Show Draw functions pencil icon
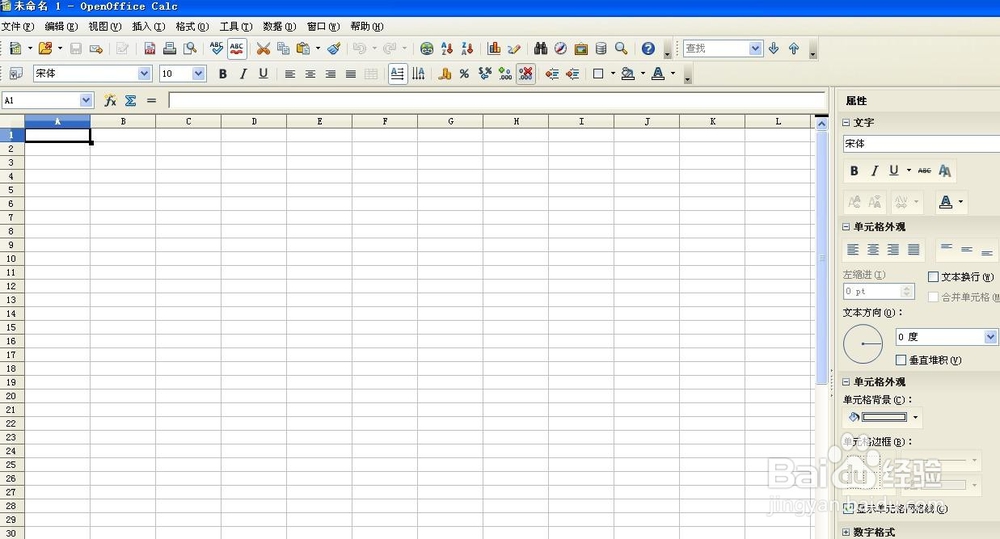 (x=514, y=48)
